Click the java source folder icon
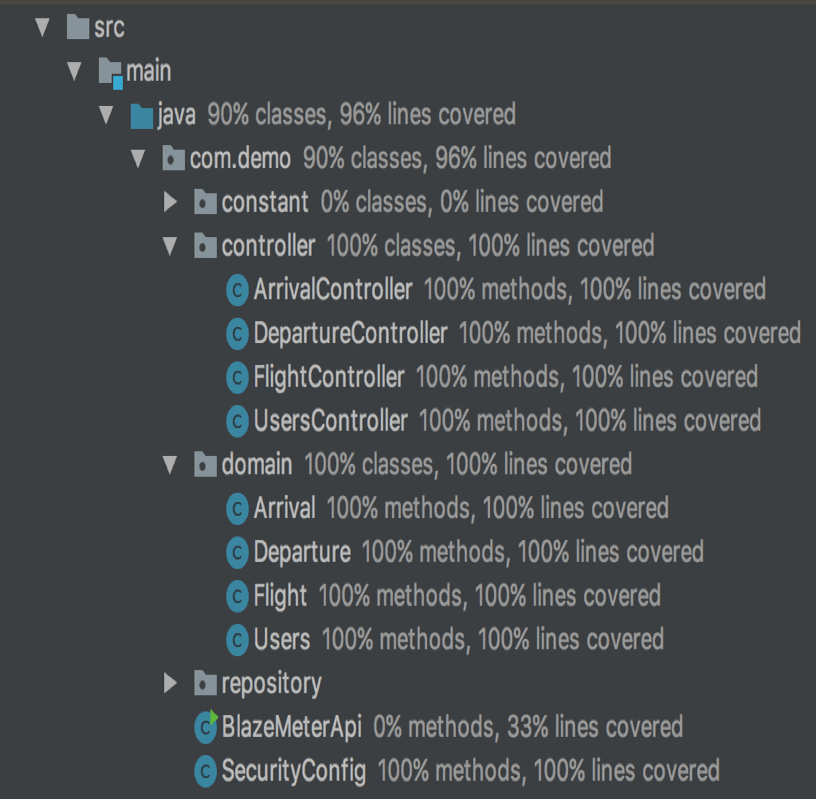 coord(141,116)
